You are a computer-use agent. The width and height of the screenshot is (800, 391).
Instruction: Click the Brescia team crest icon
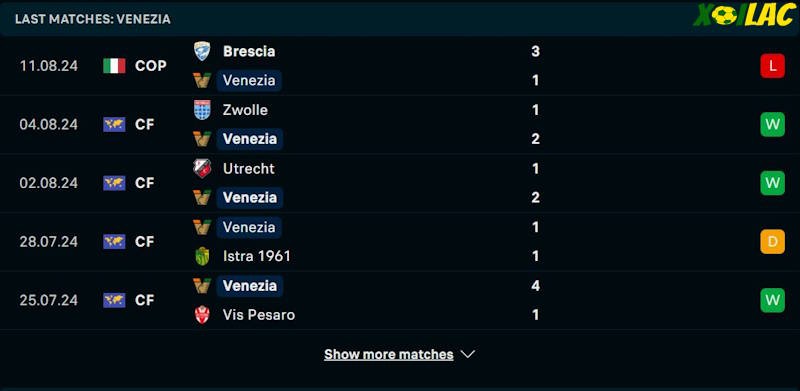[x=202, y=51]
